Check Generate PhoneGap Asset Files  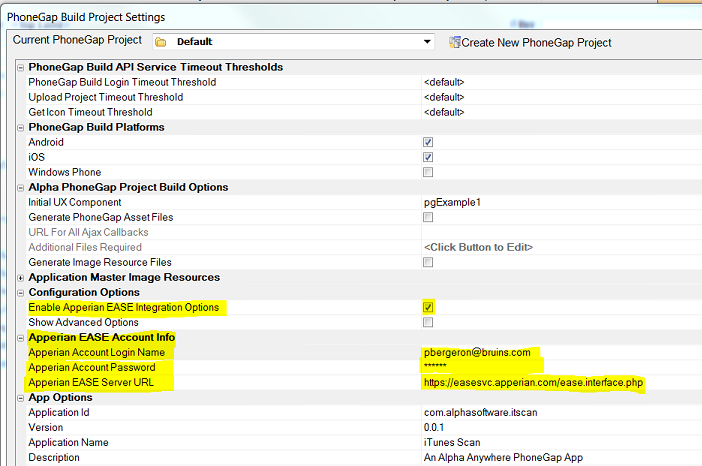428,217
